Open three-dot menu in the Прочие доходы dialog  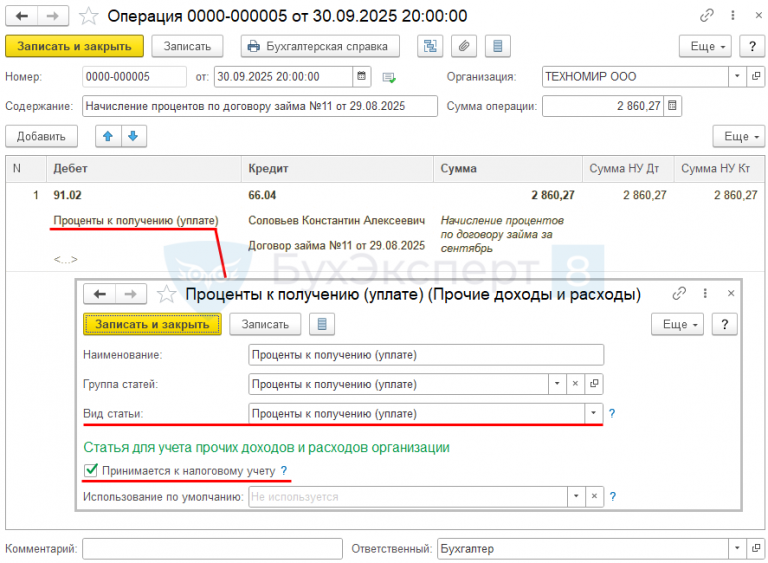pos(705,294)
